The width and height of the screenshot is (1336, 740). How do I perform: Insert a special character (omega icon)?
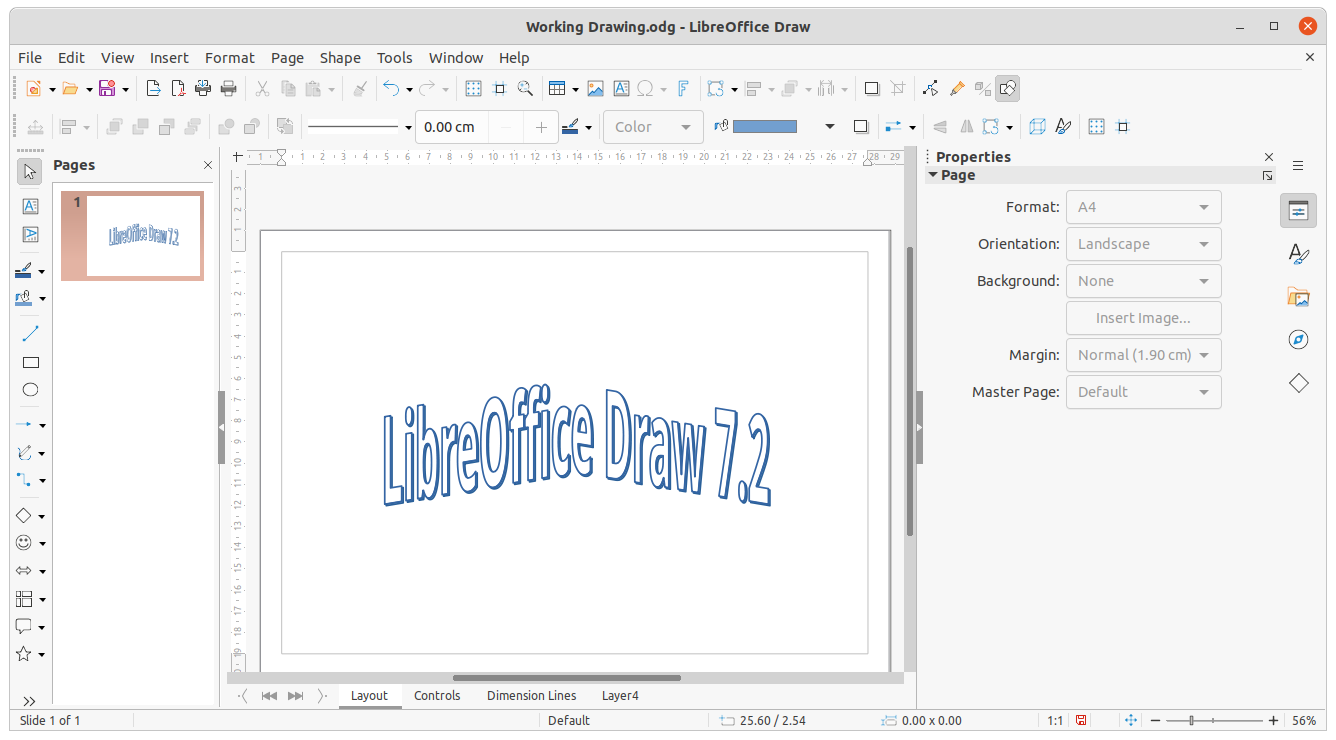click(x=646, y=89)
